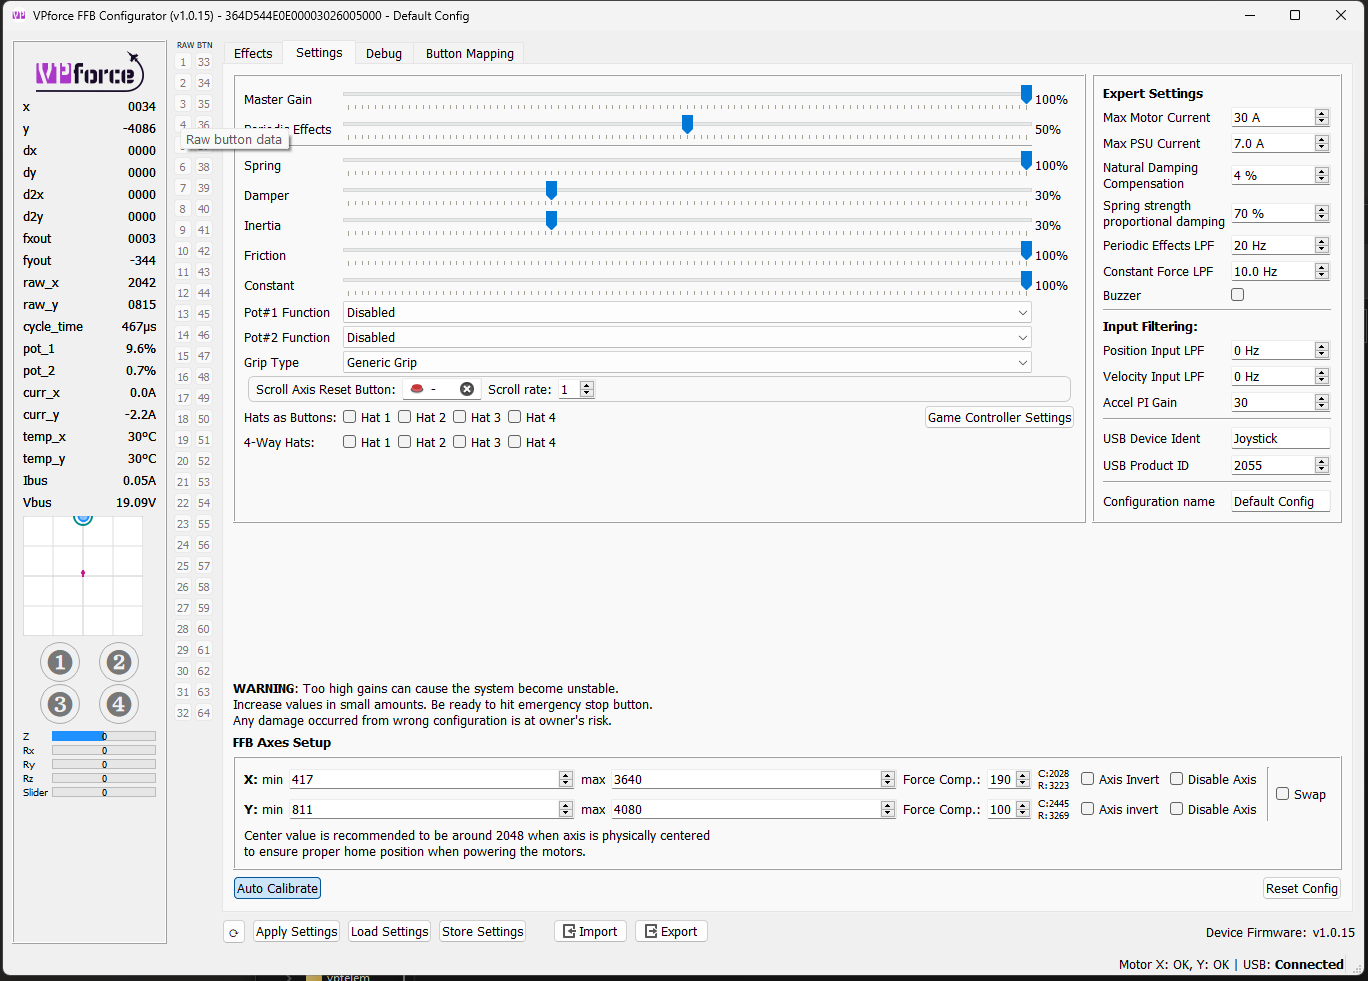
Task: Click raw button indicator 1
Action: [x=183, y=62]
